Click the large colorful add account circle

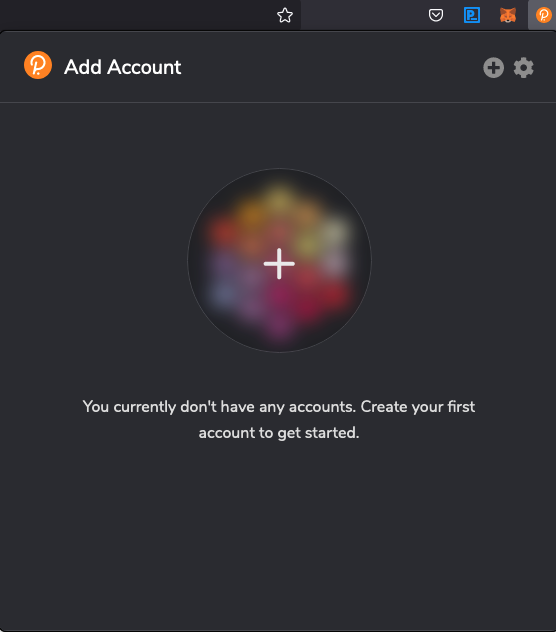click(279, 260)
